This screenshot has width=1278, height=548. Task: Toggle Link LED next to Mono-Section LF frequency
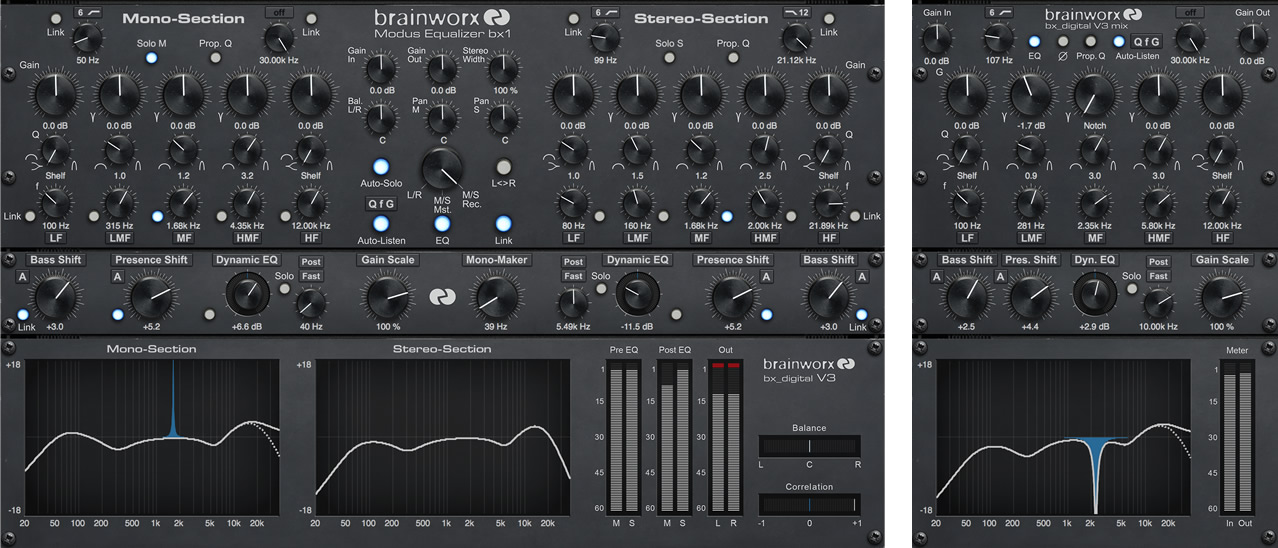[x=30, y=216]
